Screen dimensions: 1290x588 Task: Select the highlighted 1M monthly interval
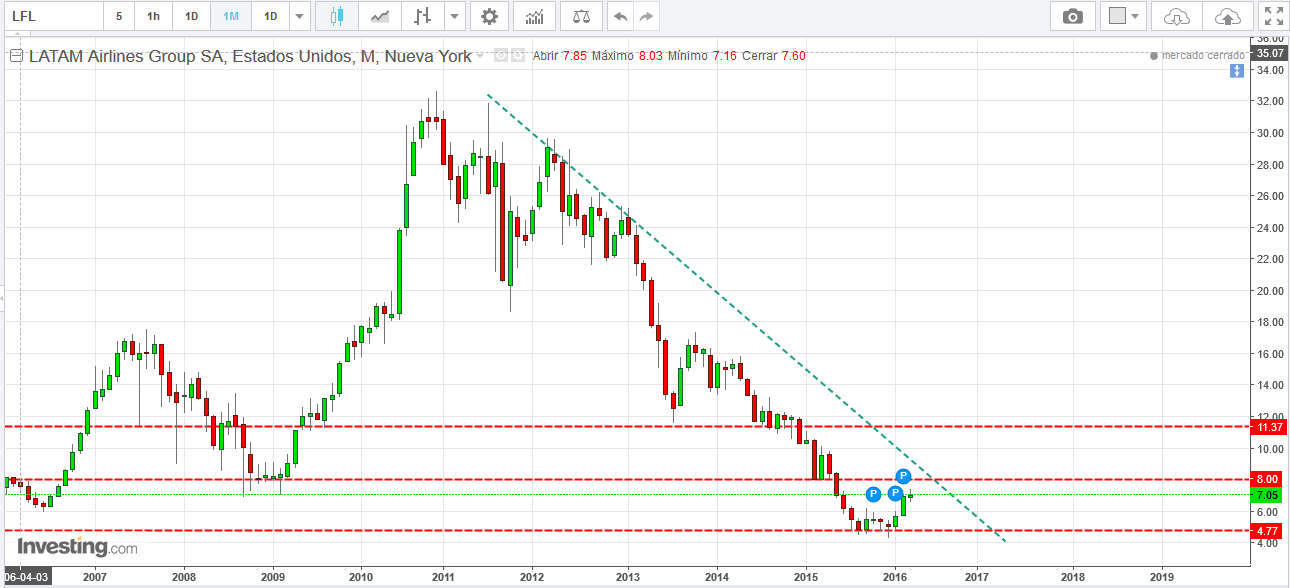click(x=231, y=16)
